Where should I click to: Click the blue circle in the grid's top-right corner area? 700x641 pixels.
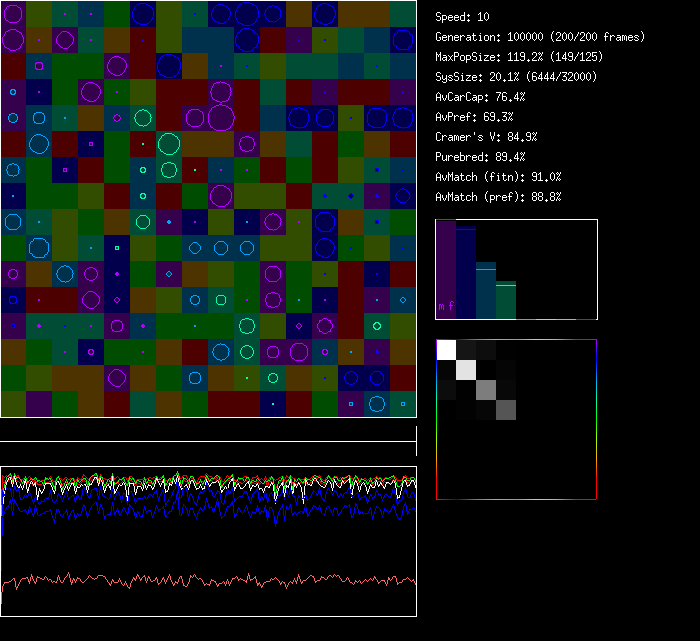click(324, 13)
